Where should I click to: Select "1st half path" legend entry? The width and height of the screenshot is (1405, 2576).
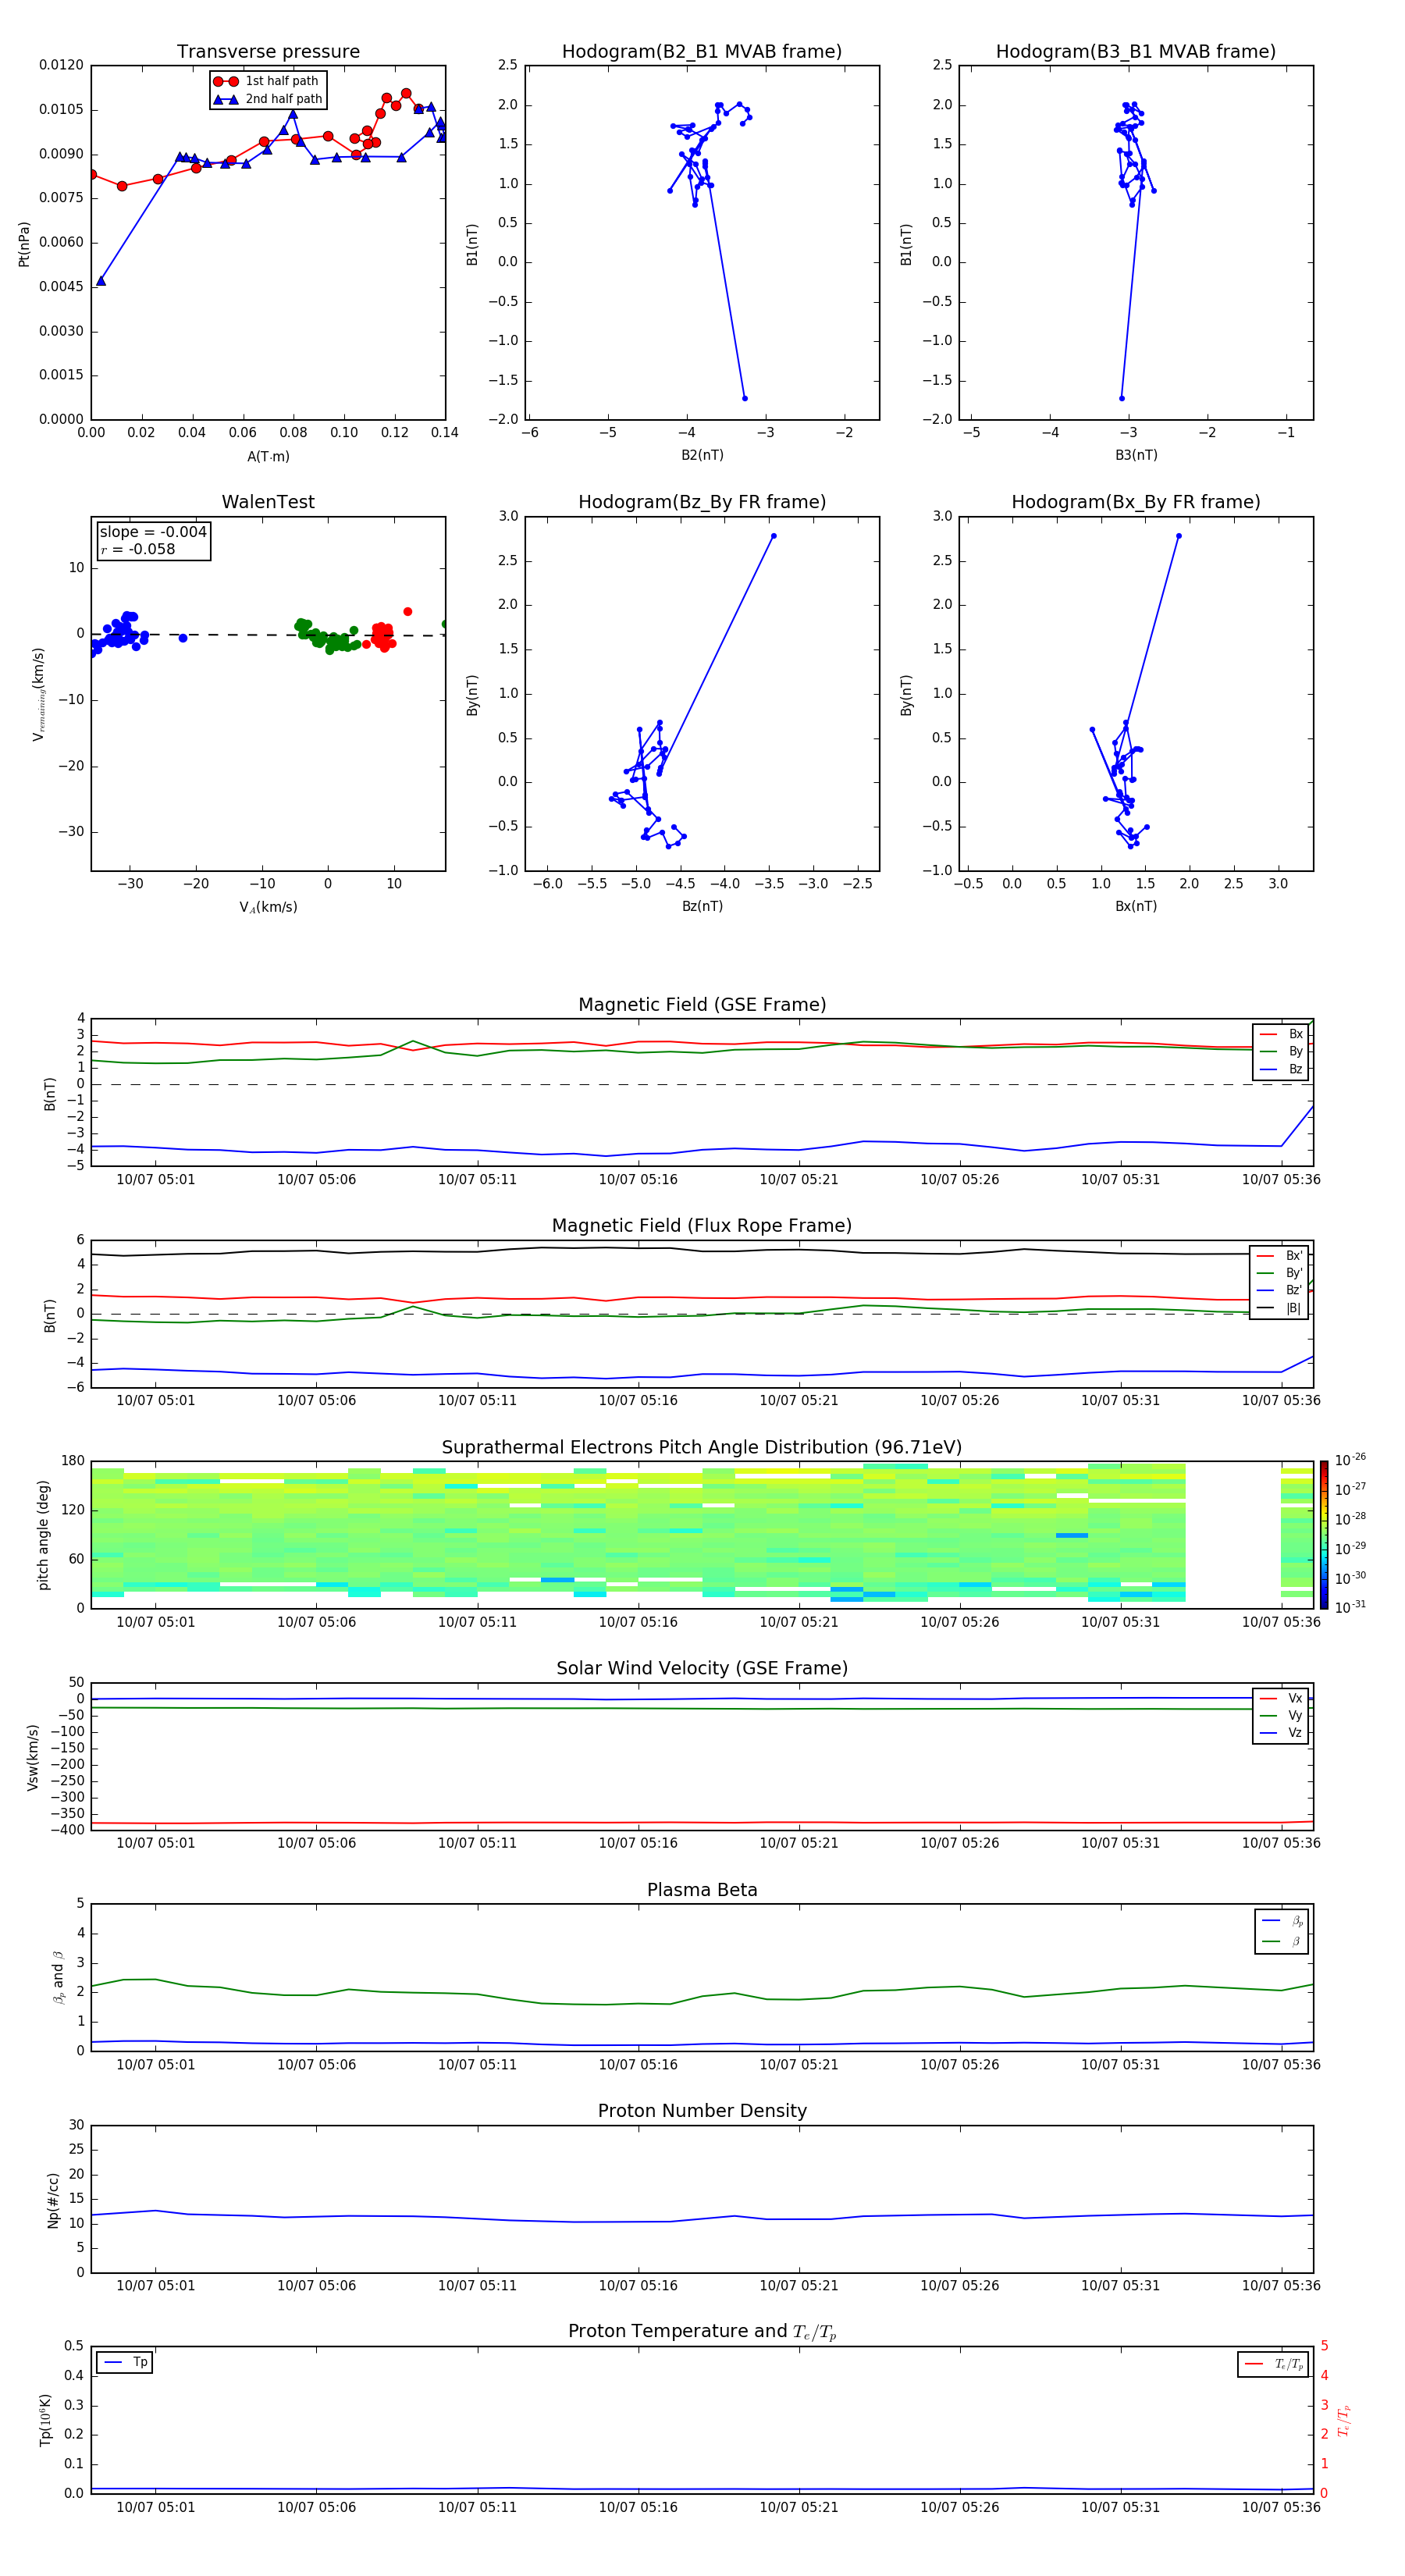tap(266, 81)
